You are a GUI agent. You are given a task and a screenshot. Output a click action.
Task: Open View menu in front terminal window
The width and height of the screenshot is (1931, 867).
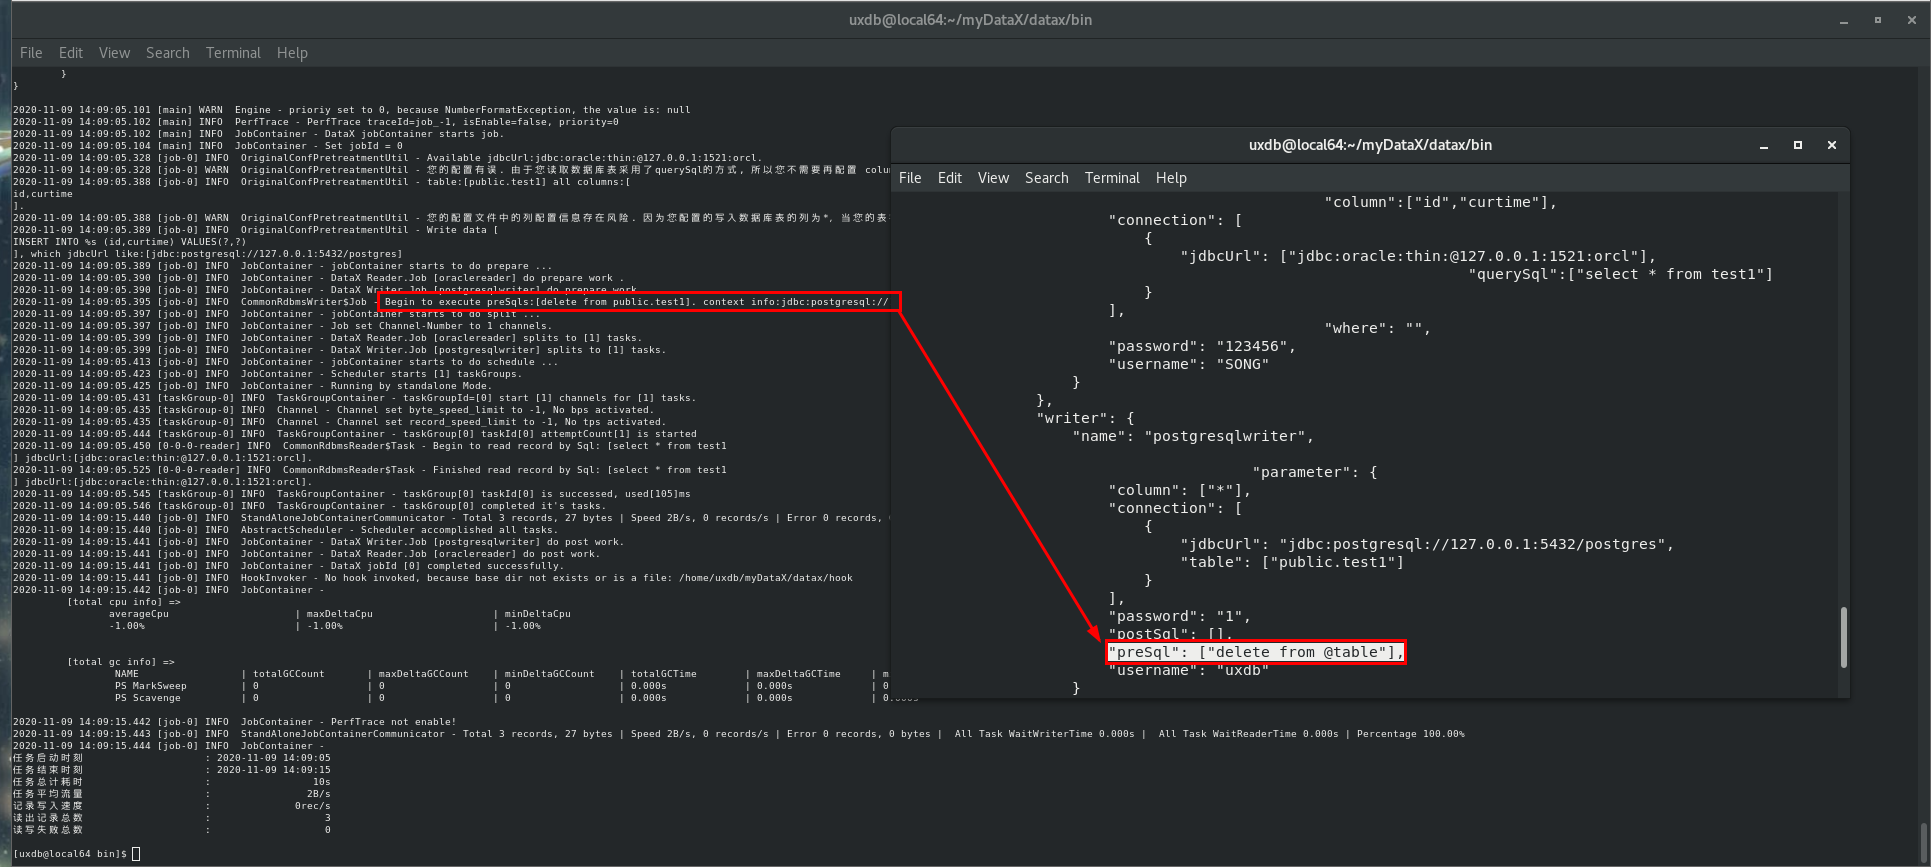[993, 178]
